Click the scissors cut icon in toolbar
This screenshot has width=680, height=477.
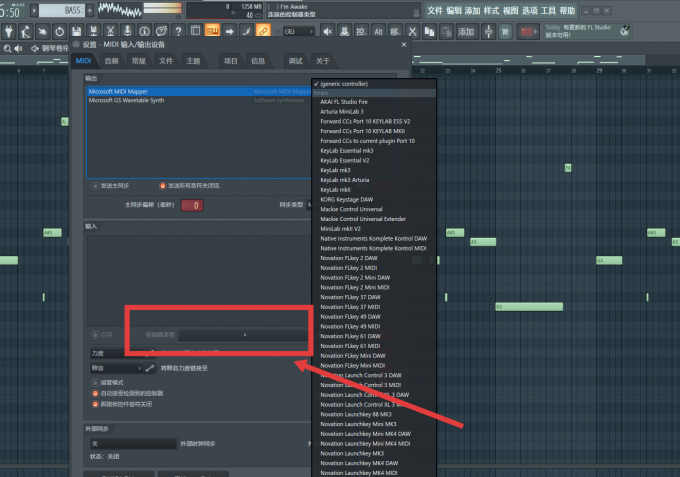110,31
